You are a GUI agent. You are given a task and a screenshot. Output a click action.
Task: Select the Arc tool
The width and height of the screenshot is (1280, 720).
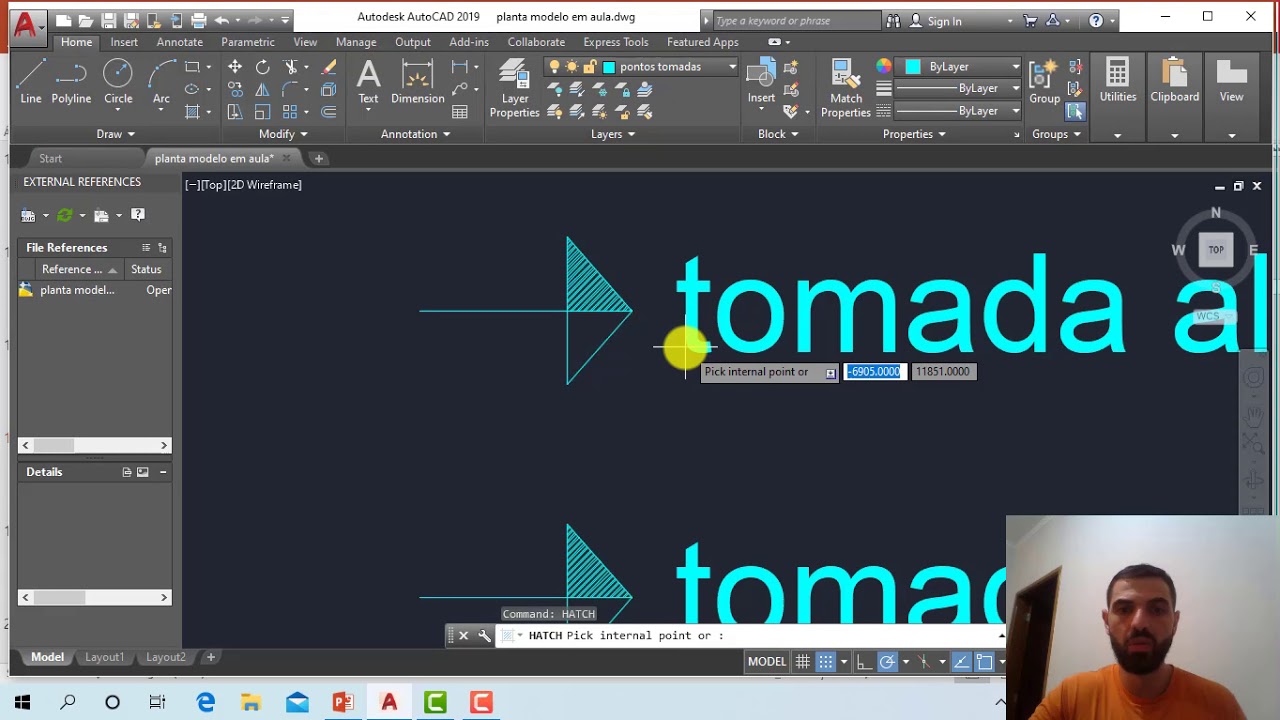point(161,82)
